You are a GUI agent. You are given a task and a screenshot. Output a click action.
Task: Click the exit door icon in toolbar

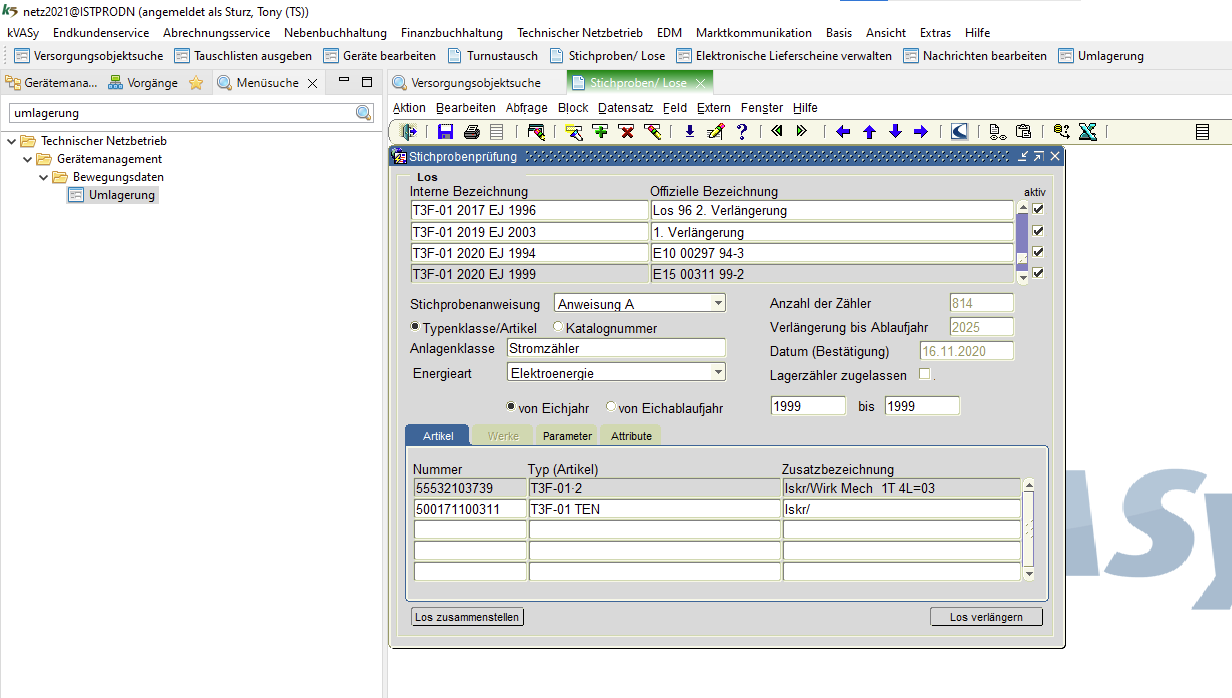[x=409, y=131]
